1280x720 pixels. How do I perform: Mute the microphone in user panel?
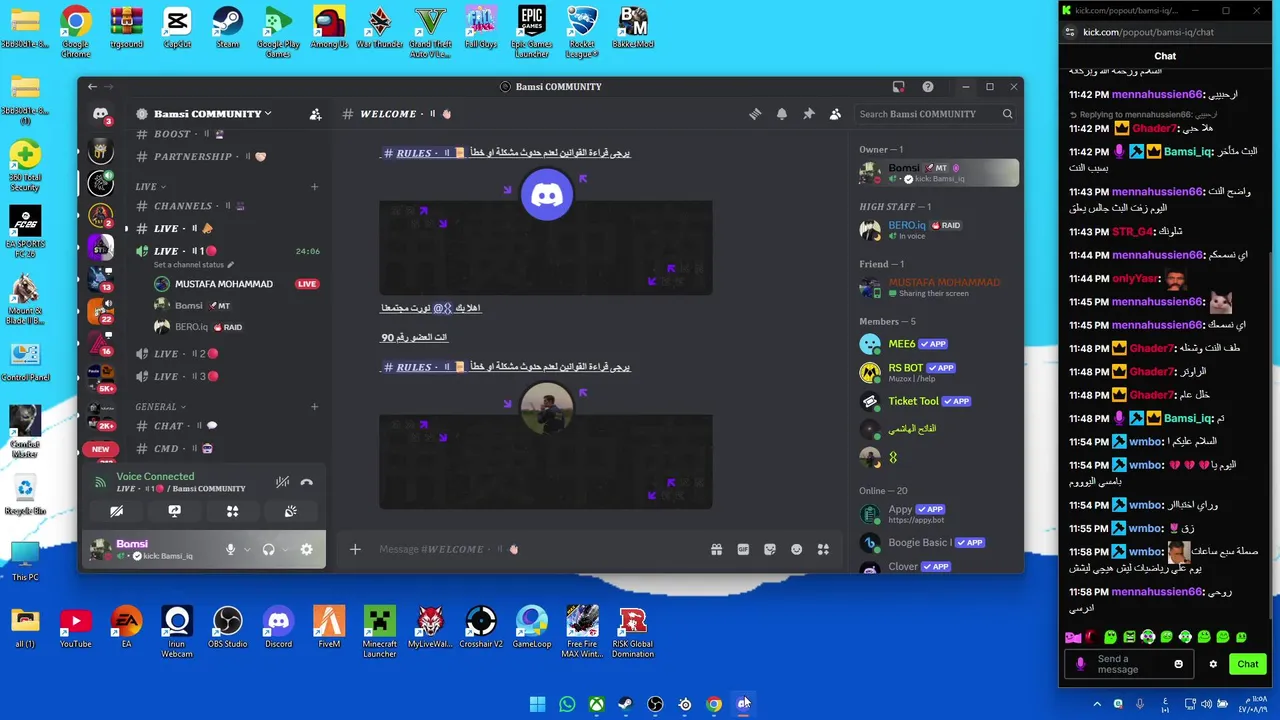(x=231, y=549)
